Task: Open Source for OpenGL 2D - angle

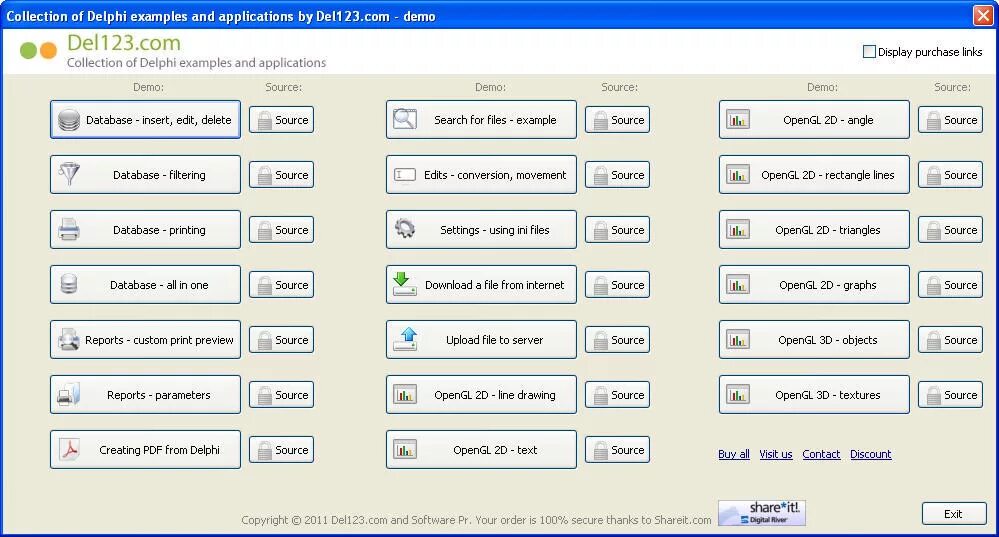Action: [x=951, y=120]
